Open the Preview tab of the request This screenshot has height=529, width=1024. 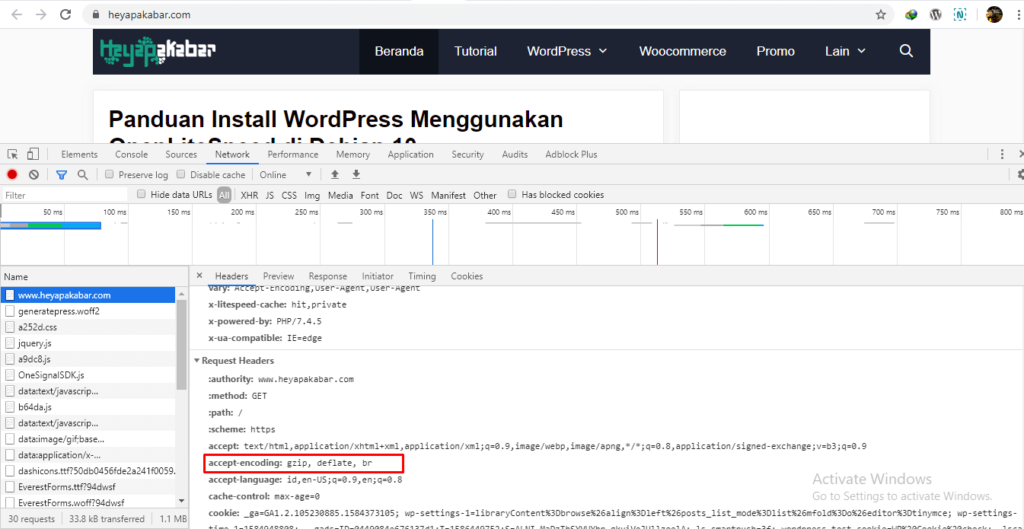pos(278,276)
